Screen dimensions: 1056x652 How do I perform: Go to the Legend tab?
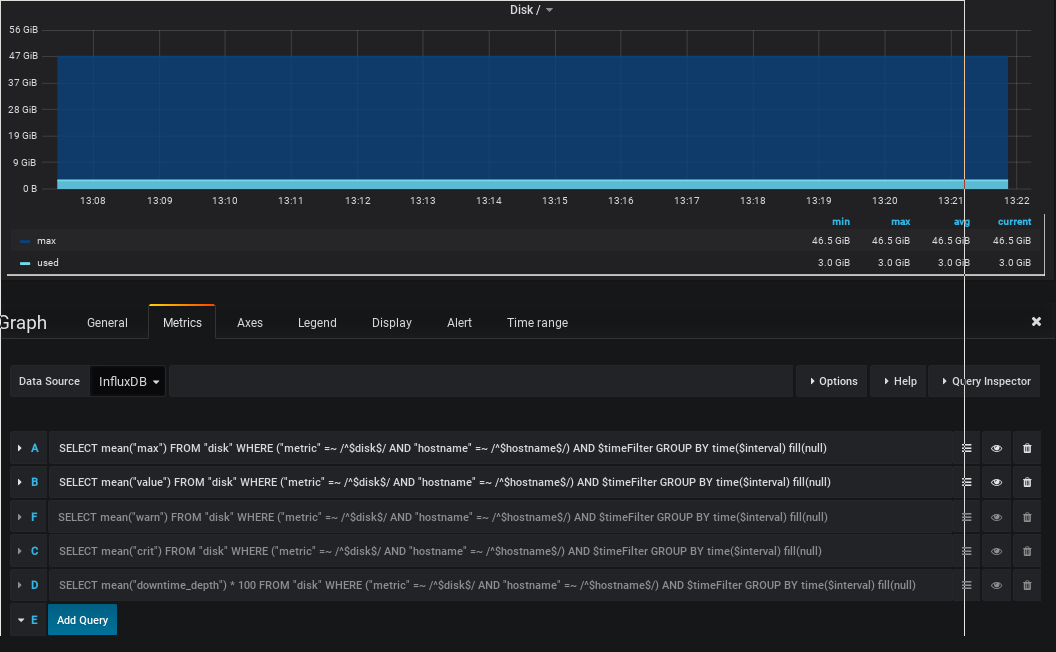point(317,323)
